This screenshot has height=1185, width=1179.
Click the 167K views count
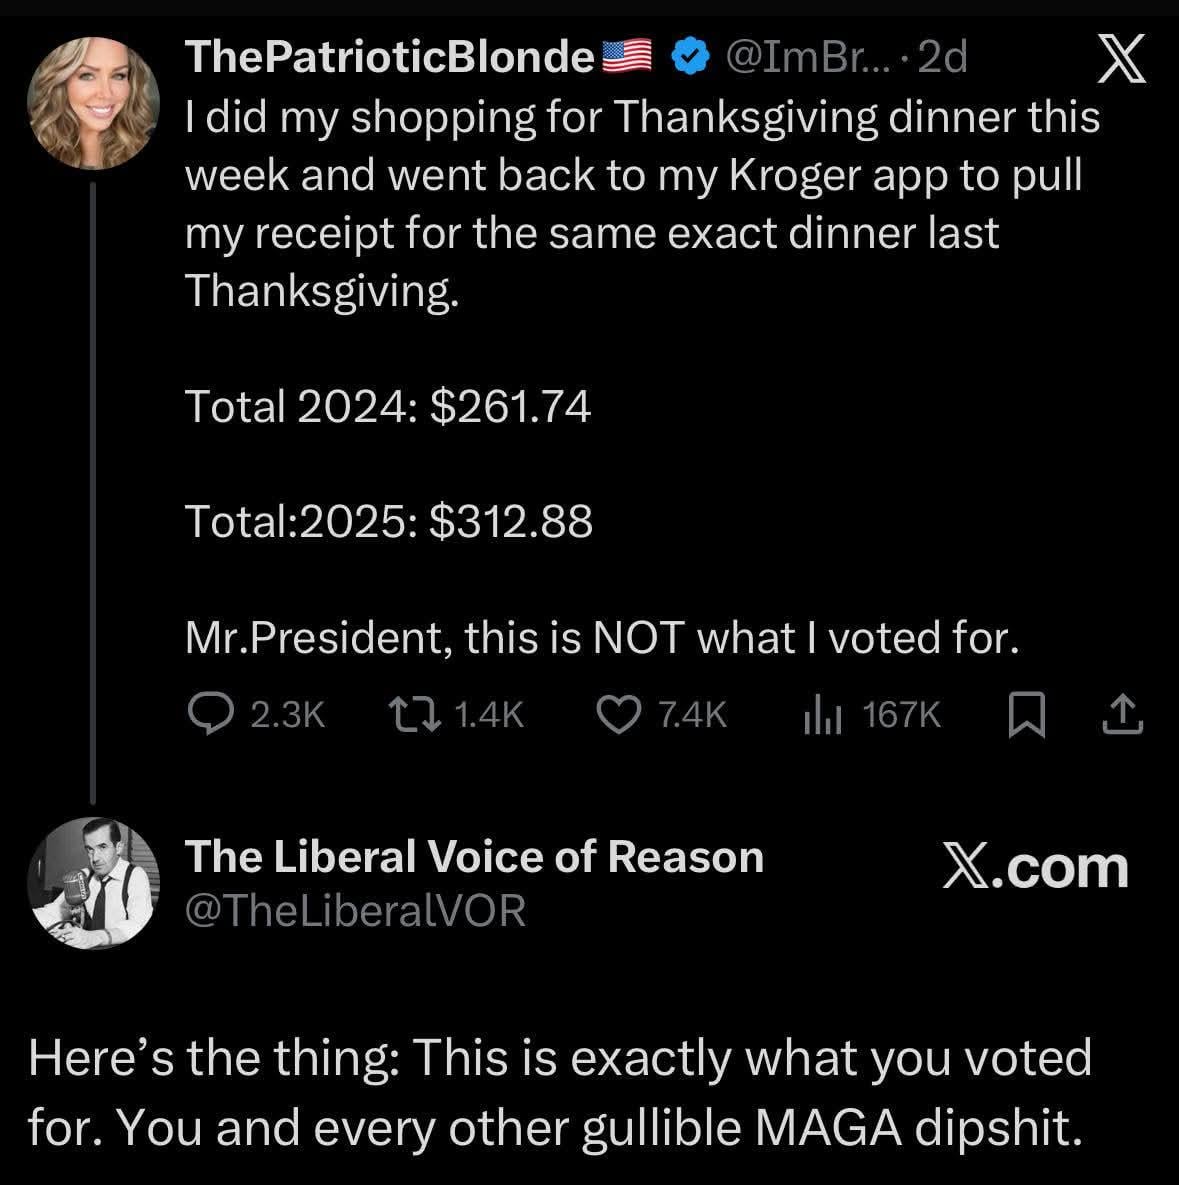pos(901,714)
